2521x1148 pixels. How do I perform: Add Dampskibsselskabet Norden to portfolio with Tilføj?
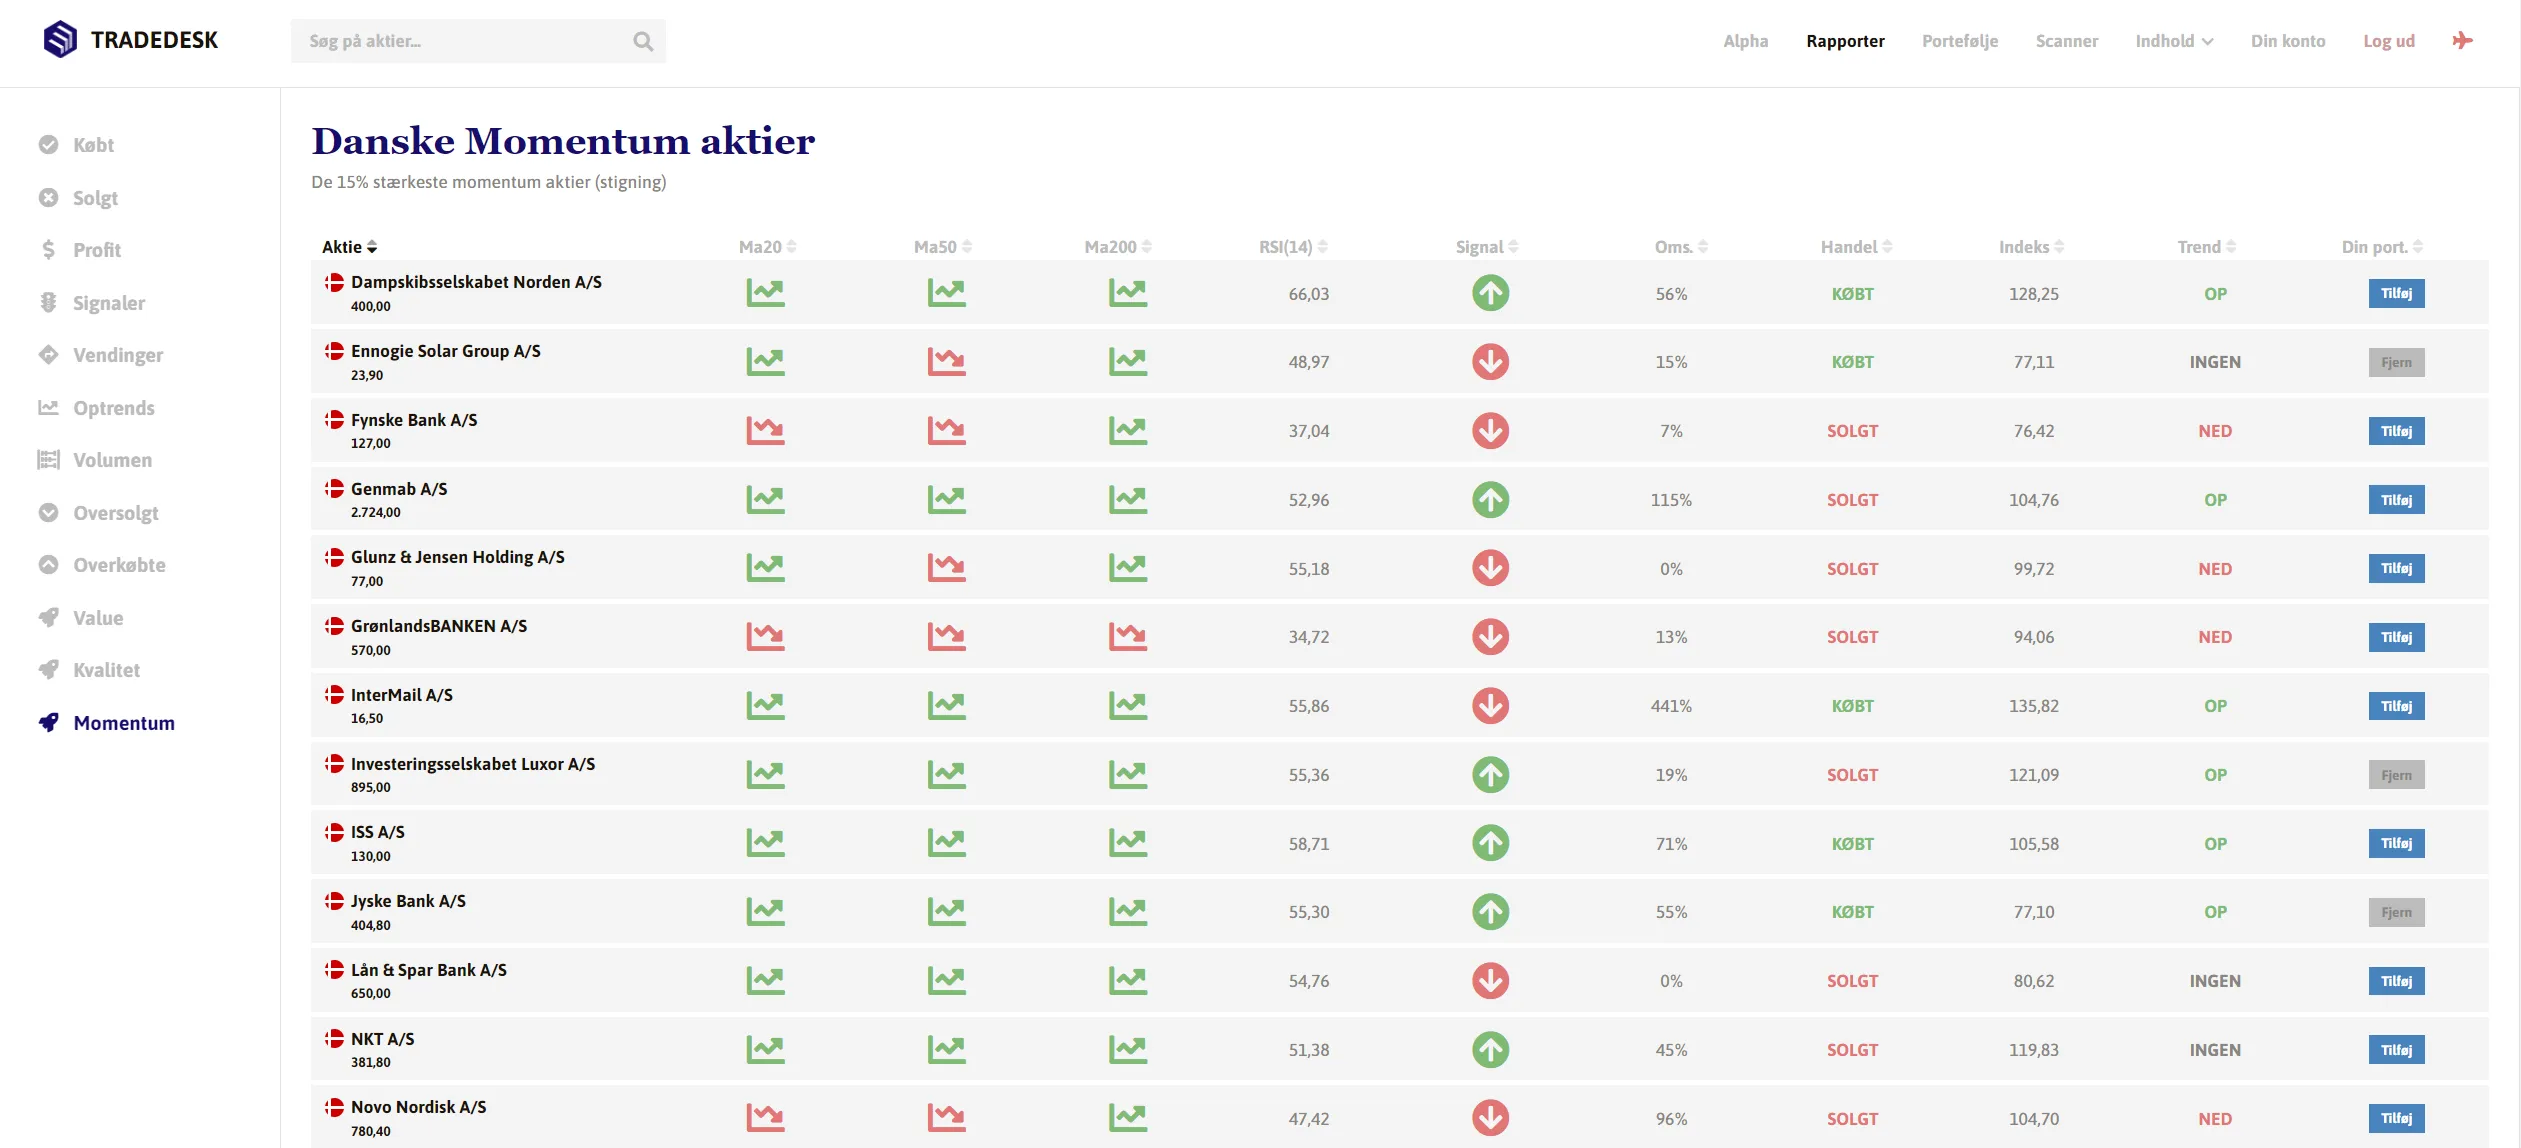point(2396,294)
